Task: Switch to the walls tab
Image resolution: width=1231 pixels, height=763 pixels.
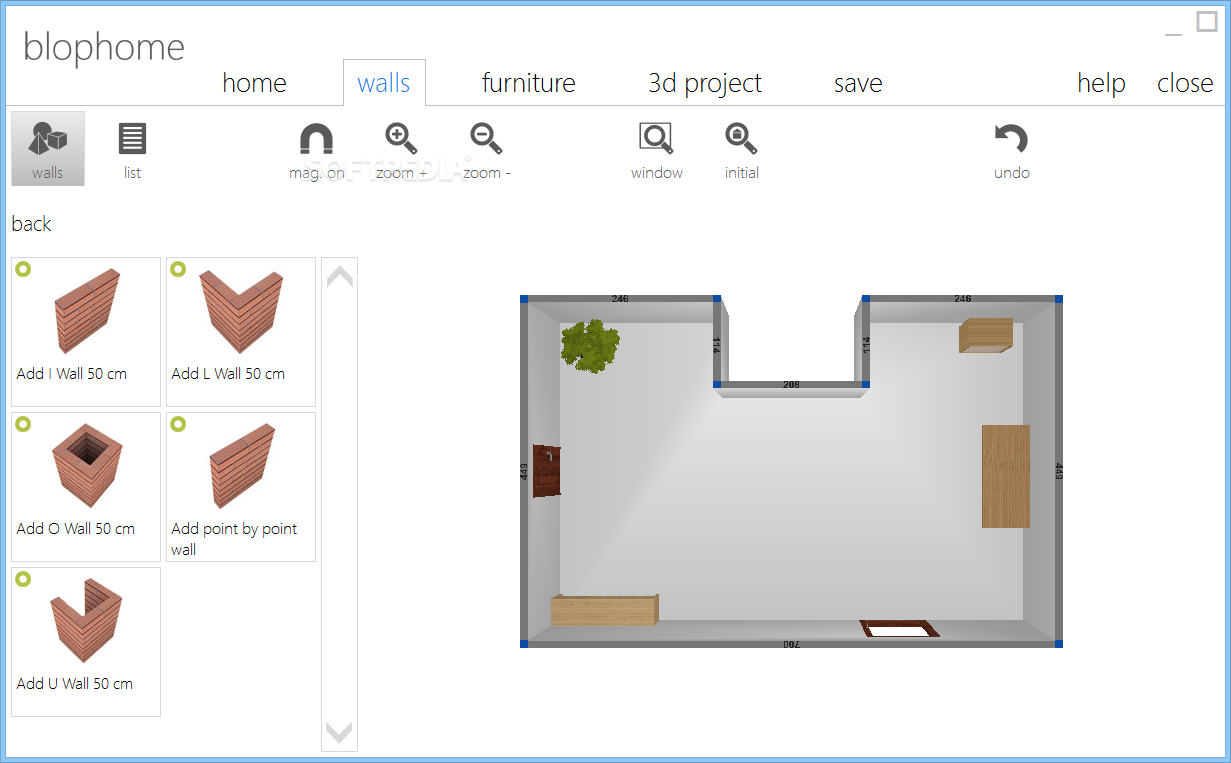Action: (x=384, y=83)
